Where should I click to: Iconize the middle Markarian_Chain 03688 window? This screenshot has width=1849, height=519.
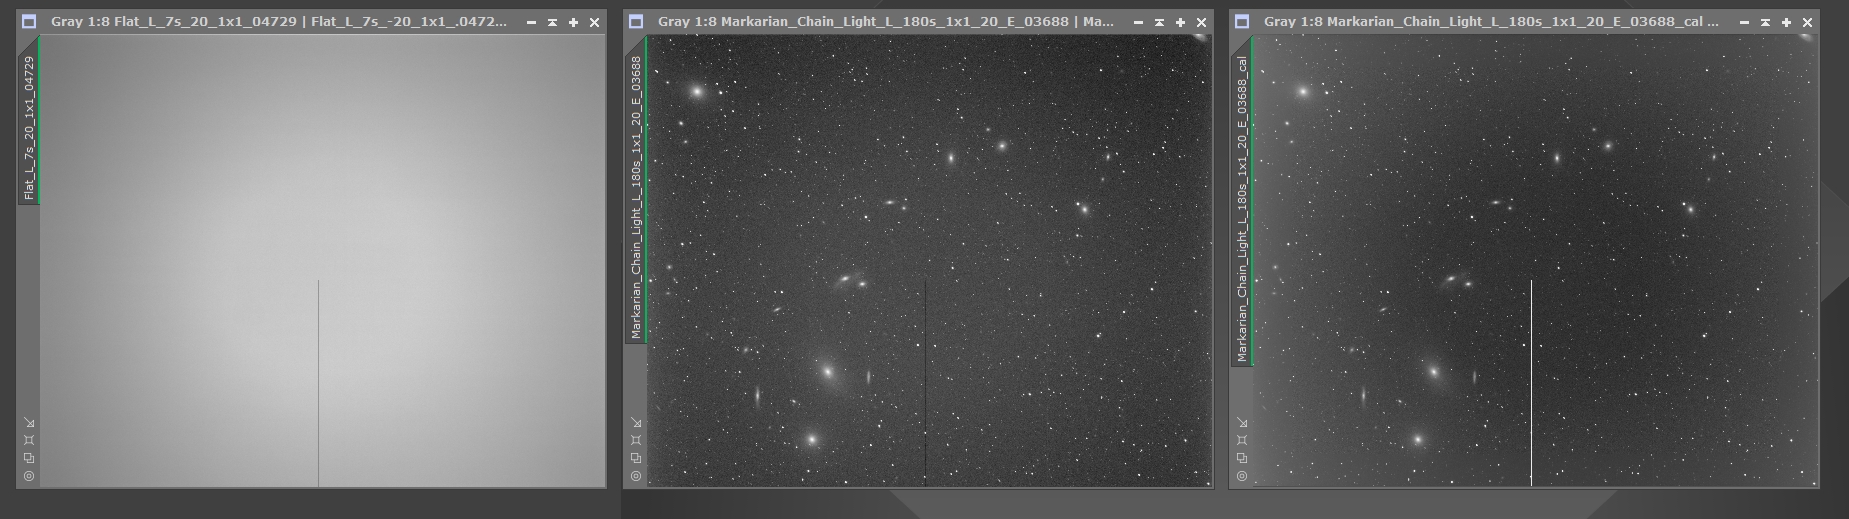click(1159, 22)
